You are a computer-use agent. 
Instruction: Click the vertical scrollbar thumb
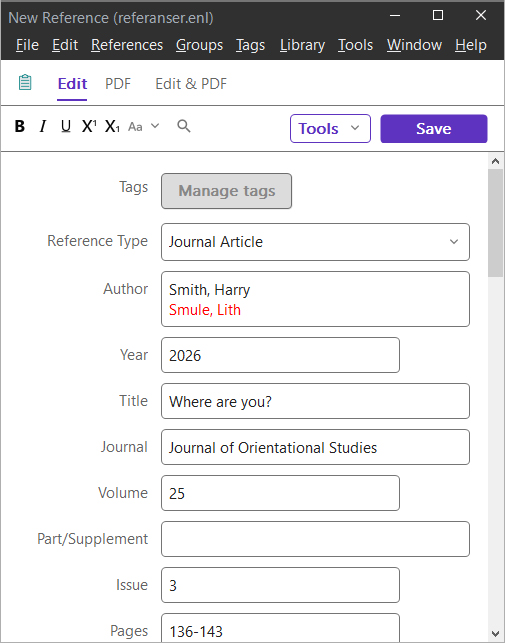point(496,223)
